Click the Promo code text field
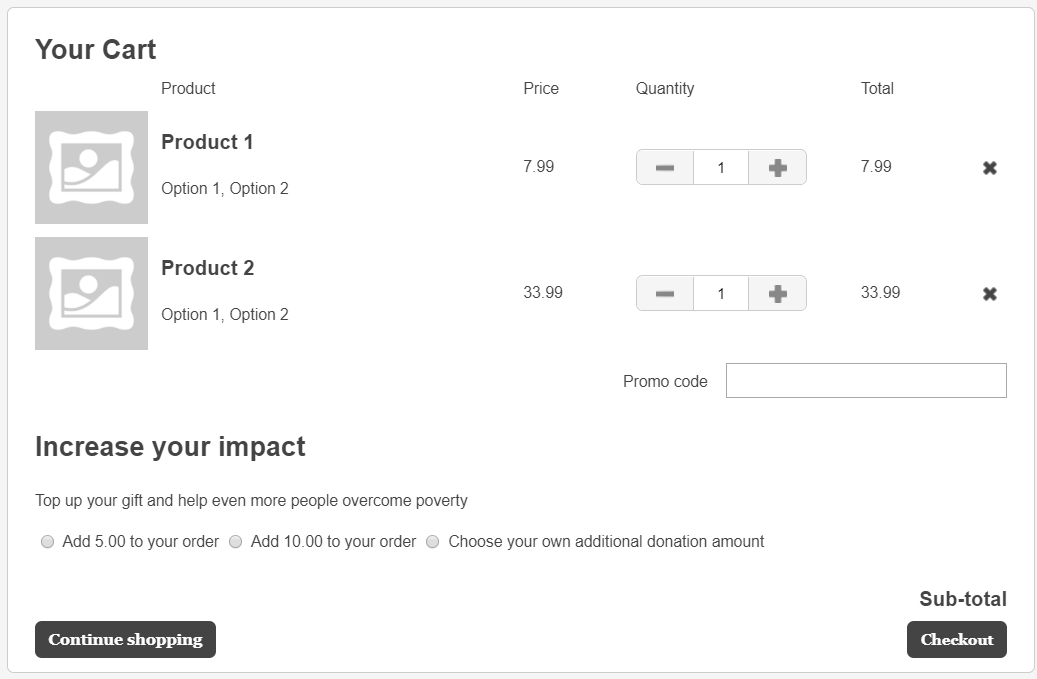Screen dimensions: 1037x679 pos(865,381)
